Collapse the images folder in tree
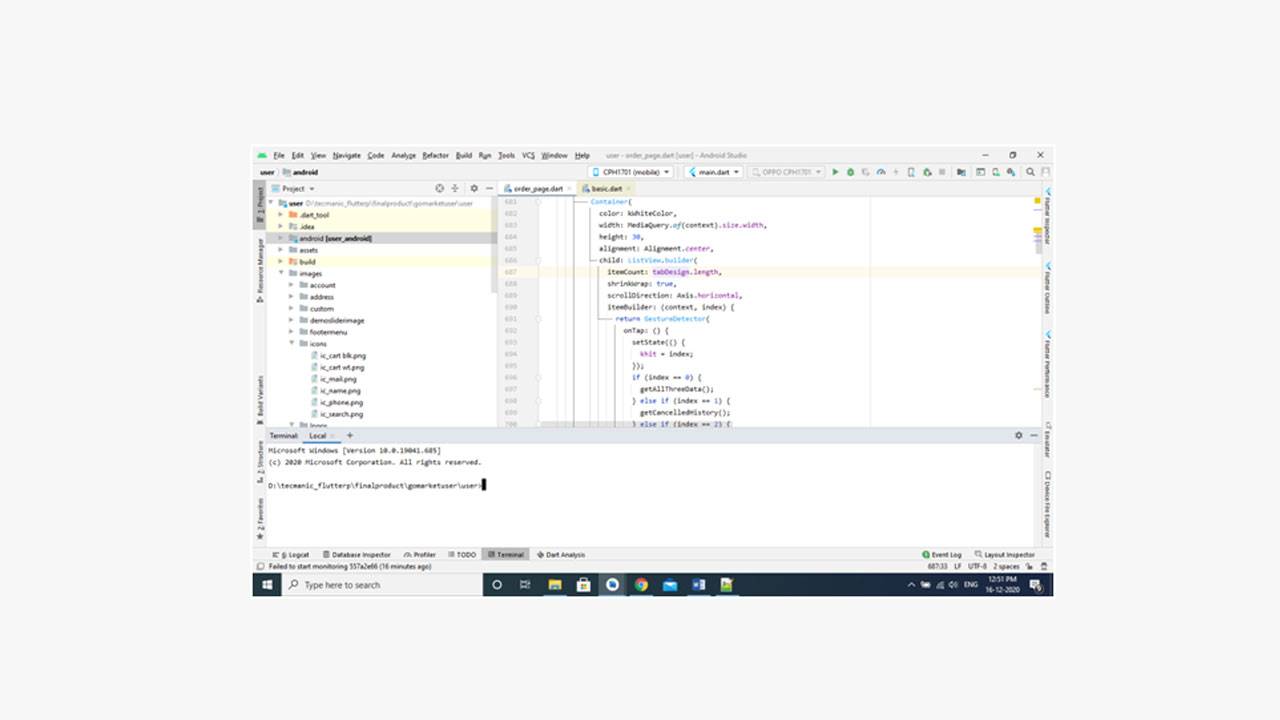 [282, 273]
